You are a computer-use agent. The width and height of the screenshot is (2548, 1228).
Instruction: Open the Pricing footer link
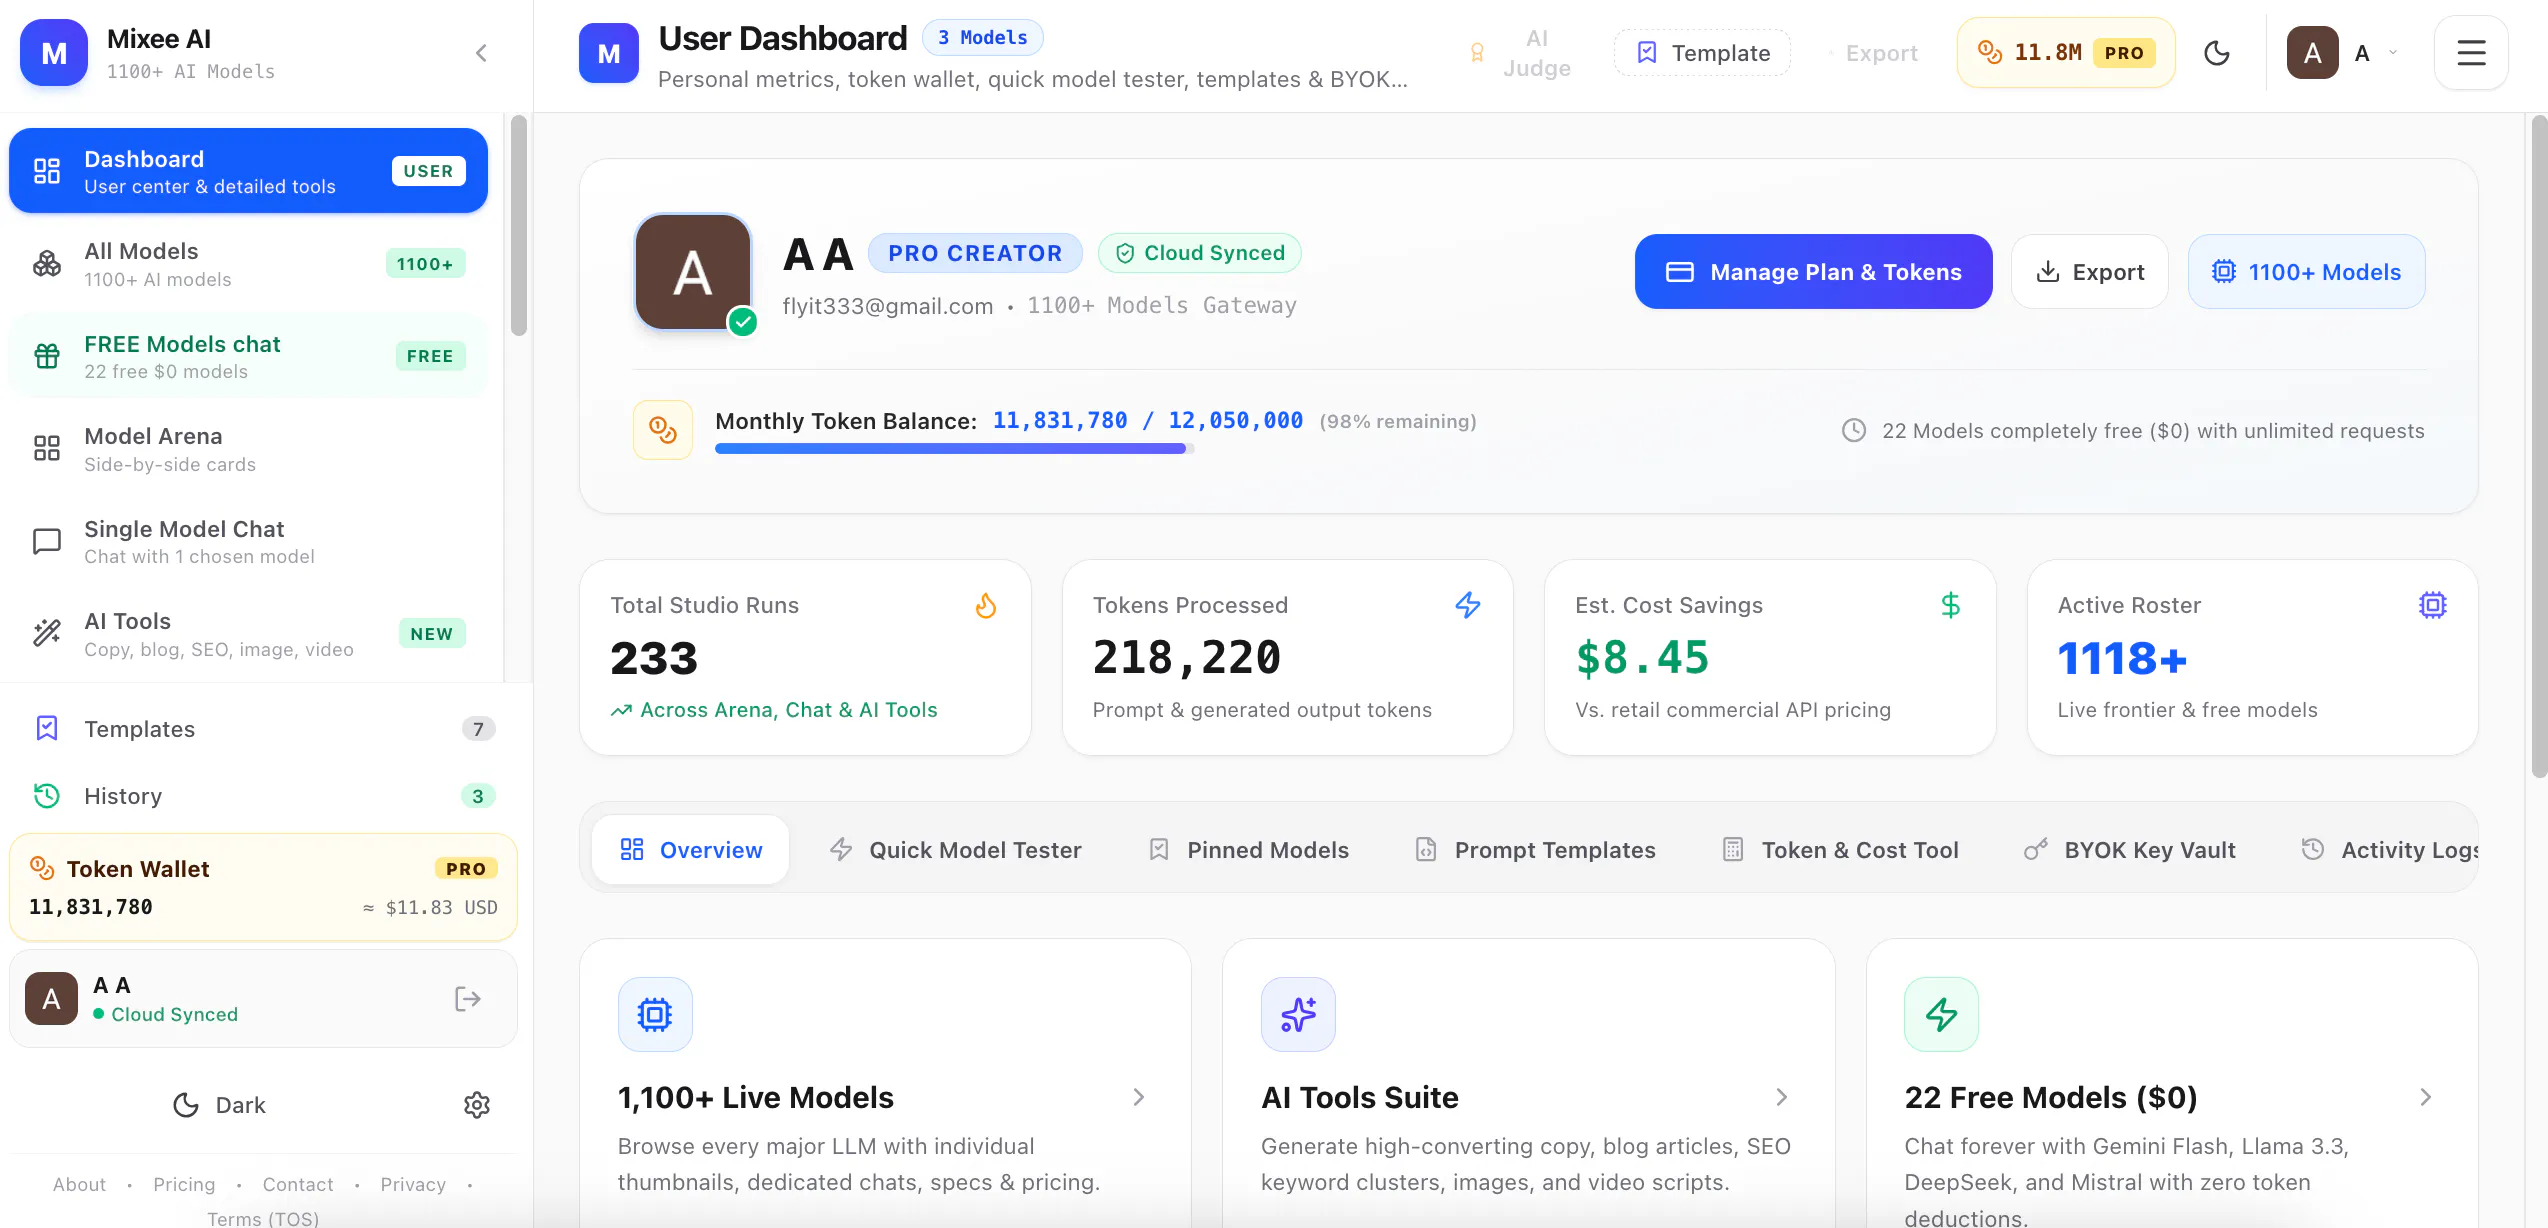click(184, 1184)
